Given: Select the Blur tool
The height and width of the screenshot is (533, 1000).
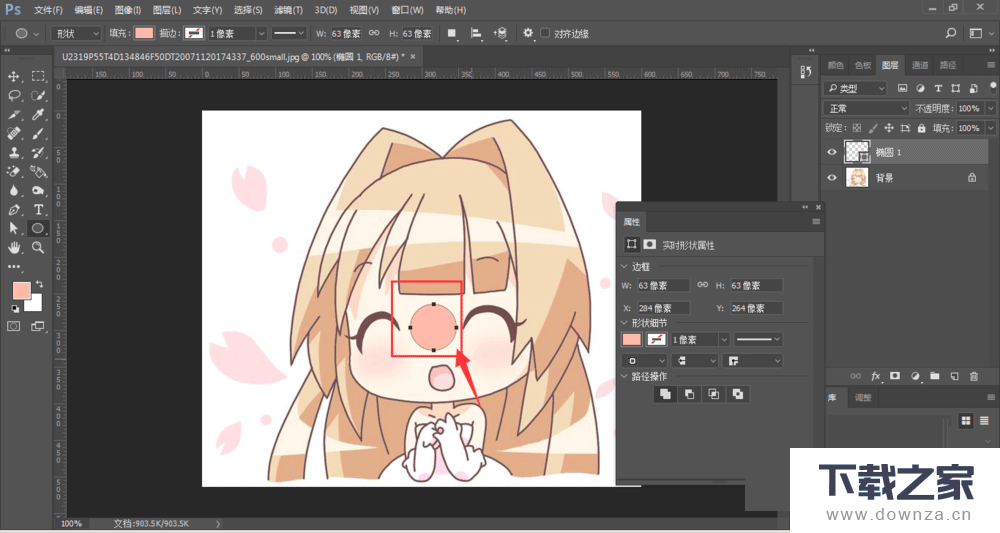Looking at the screenshot, I should 13,191.
